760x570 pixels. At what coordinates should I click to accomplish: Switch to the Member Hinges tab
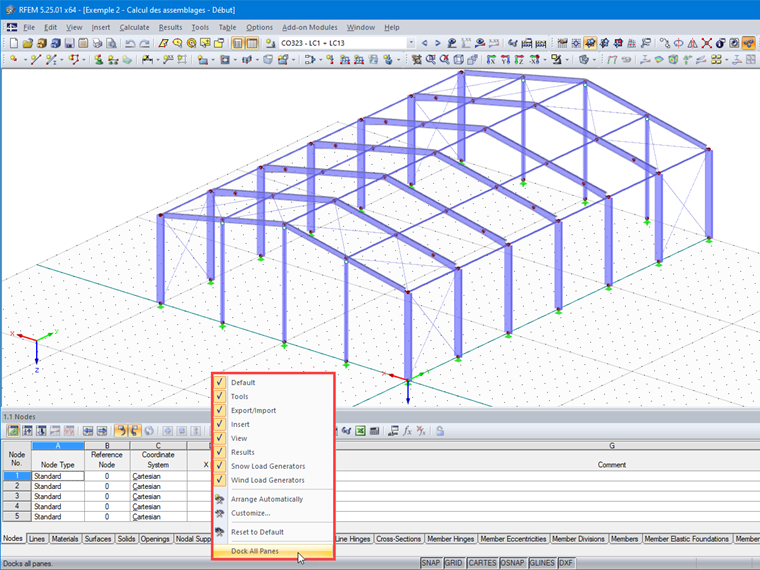[x=450, y=539]
